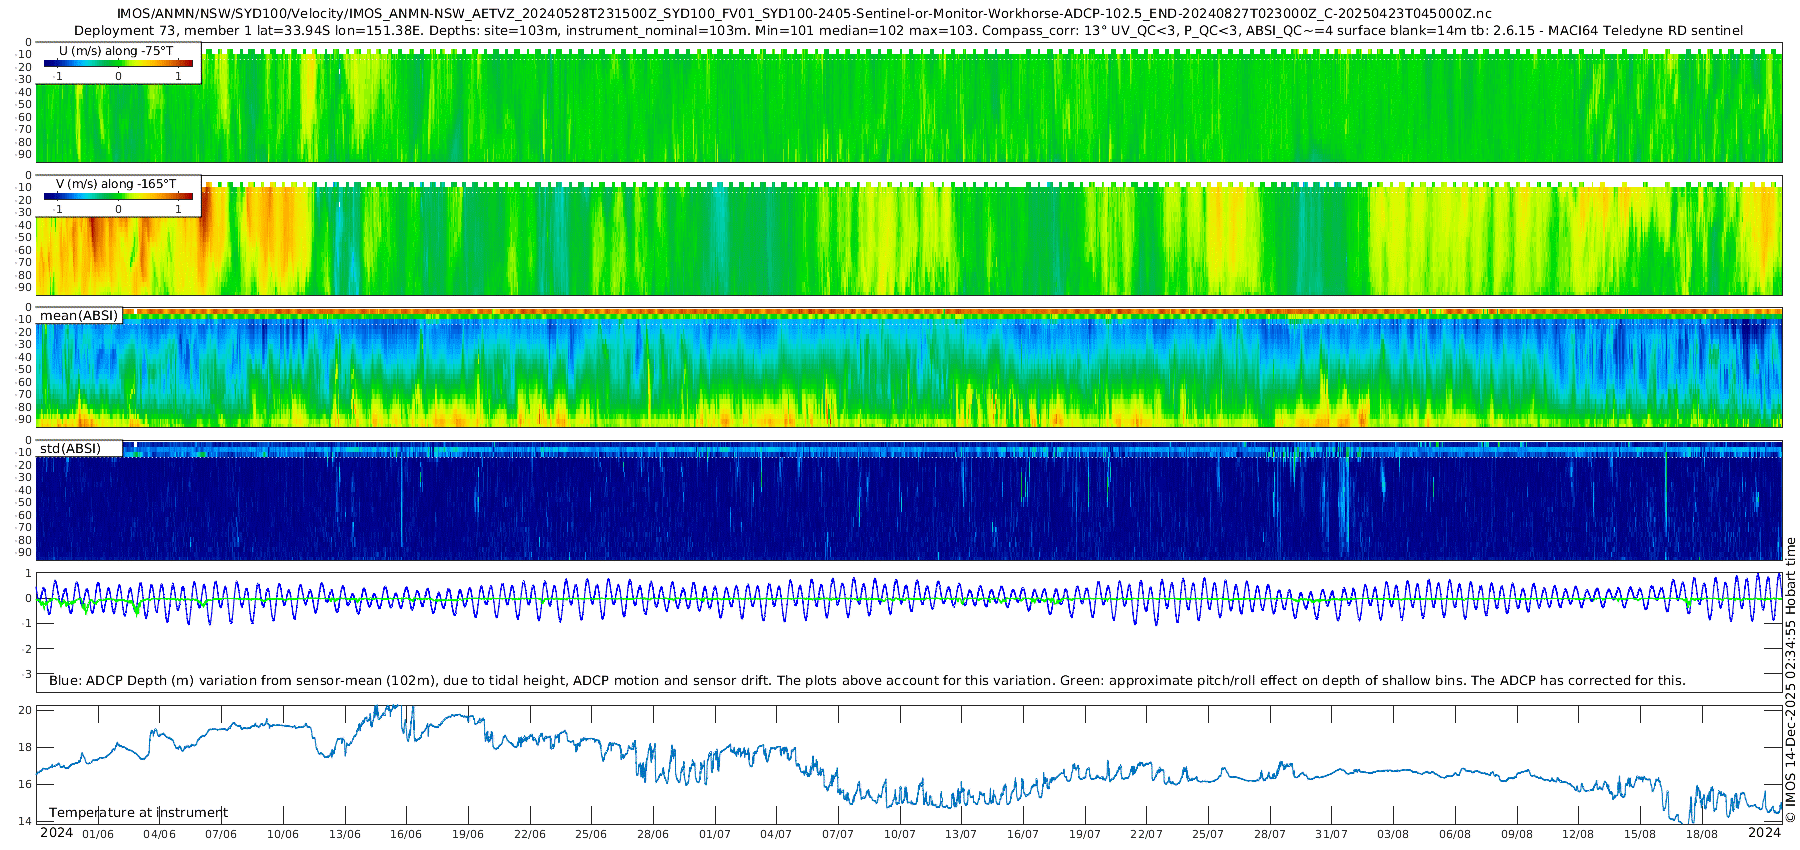
Task: Click the NetCDF file path title
Action: point(804,13)
